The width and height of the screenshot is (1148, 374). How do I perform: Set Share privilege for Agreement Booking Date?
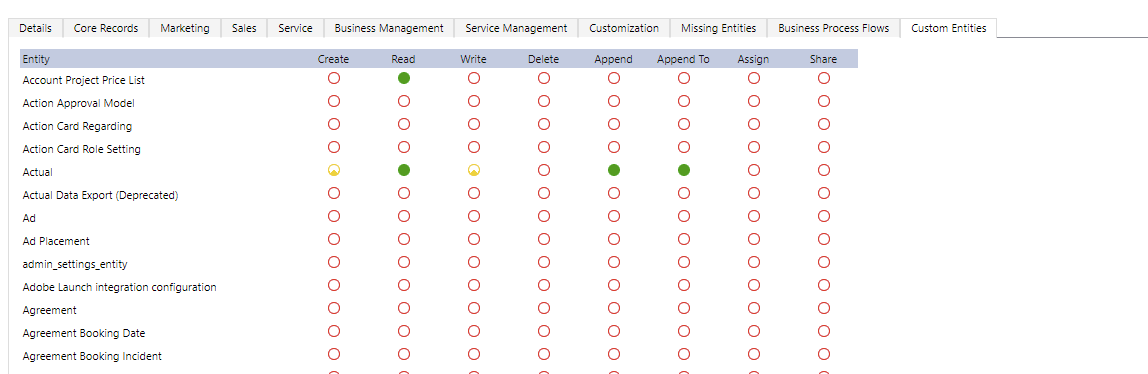coord(824,331)
